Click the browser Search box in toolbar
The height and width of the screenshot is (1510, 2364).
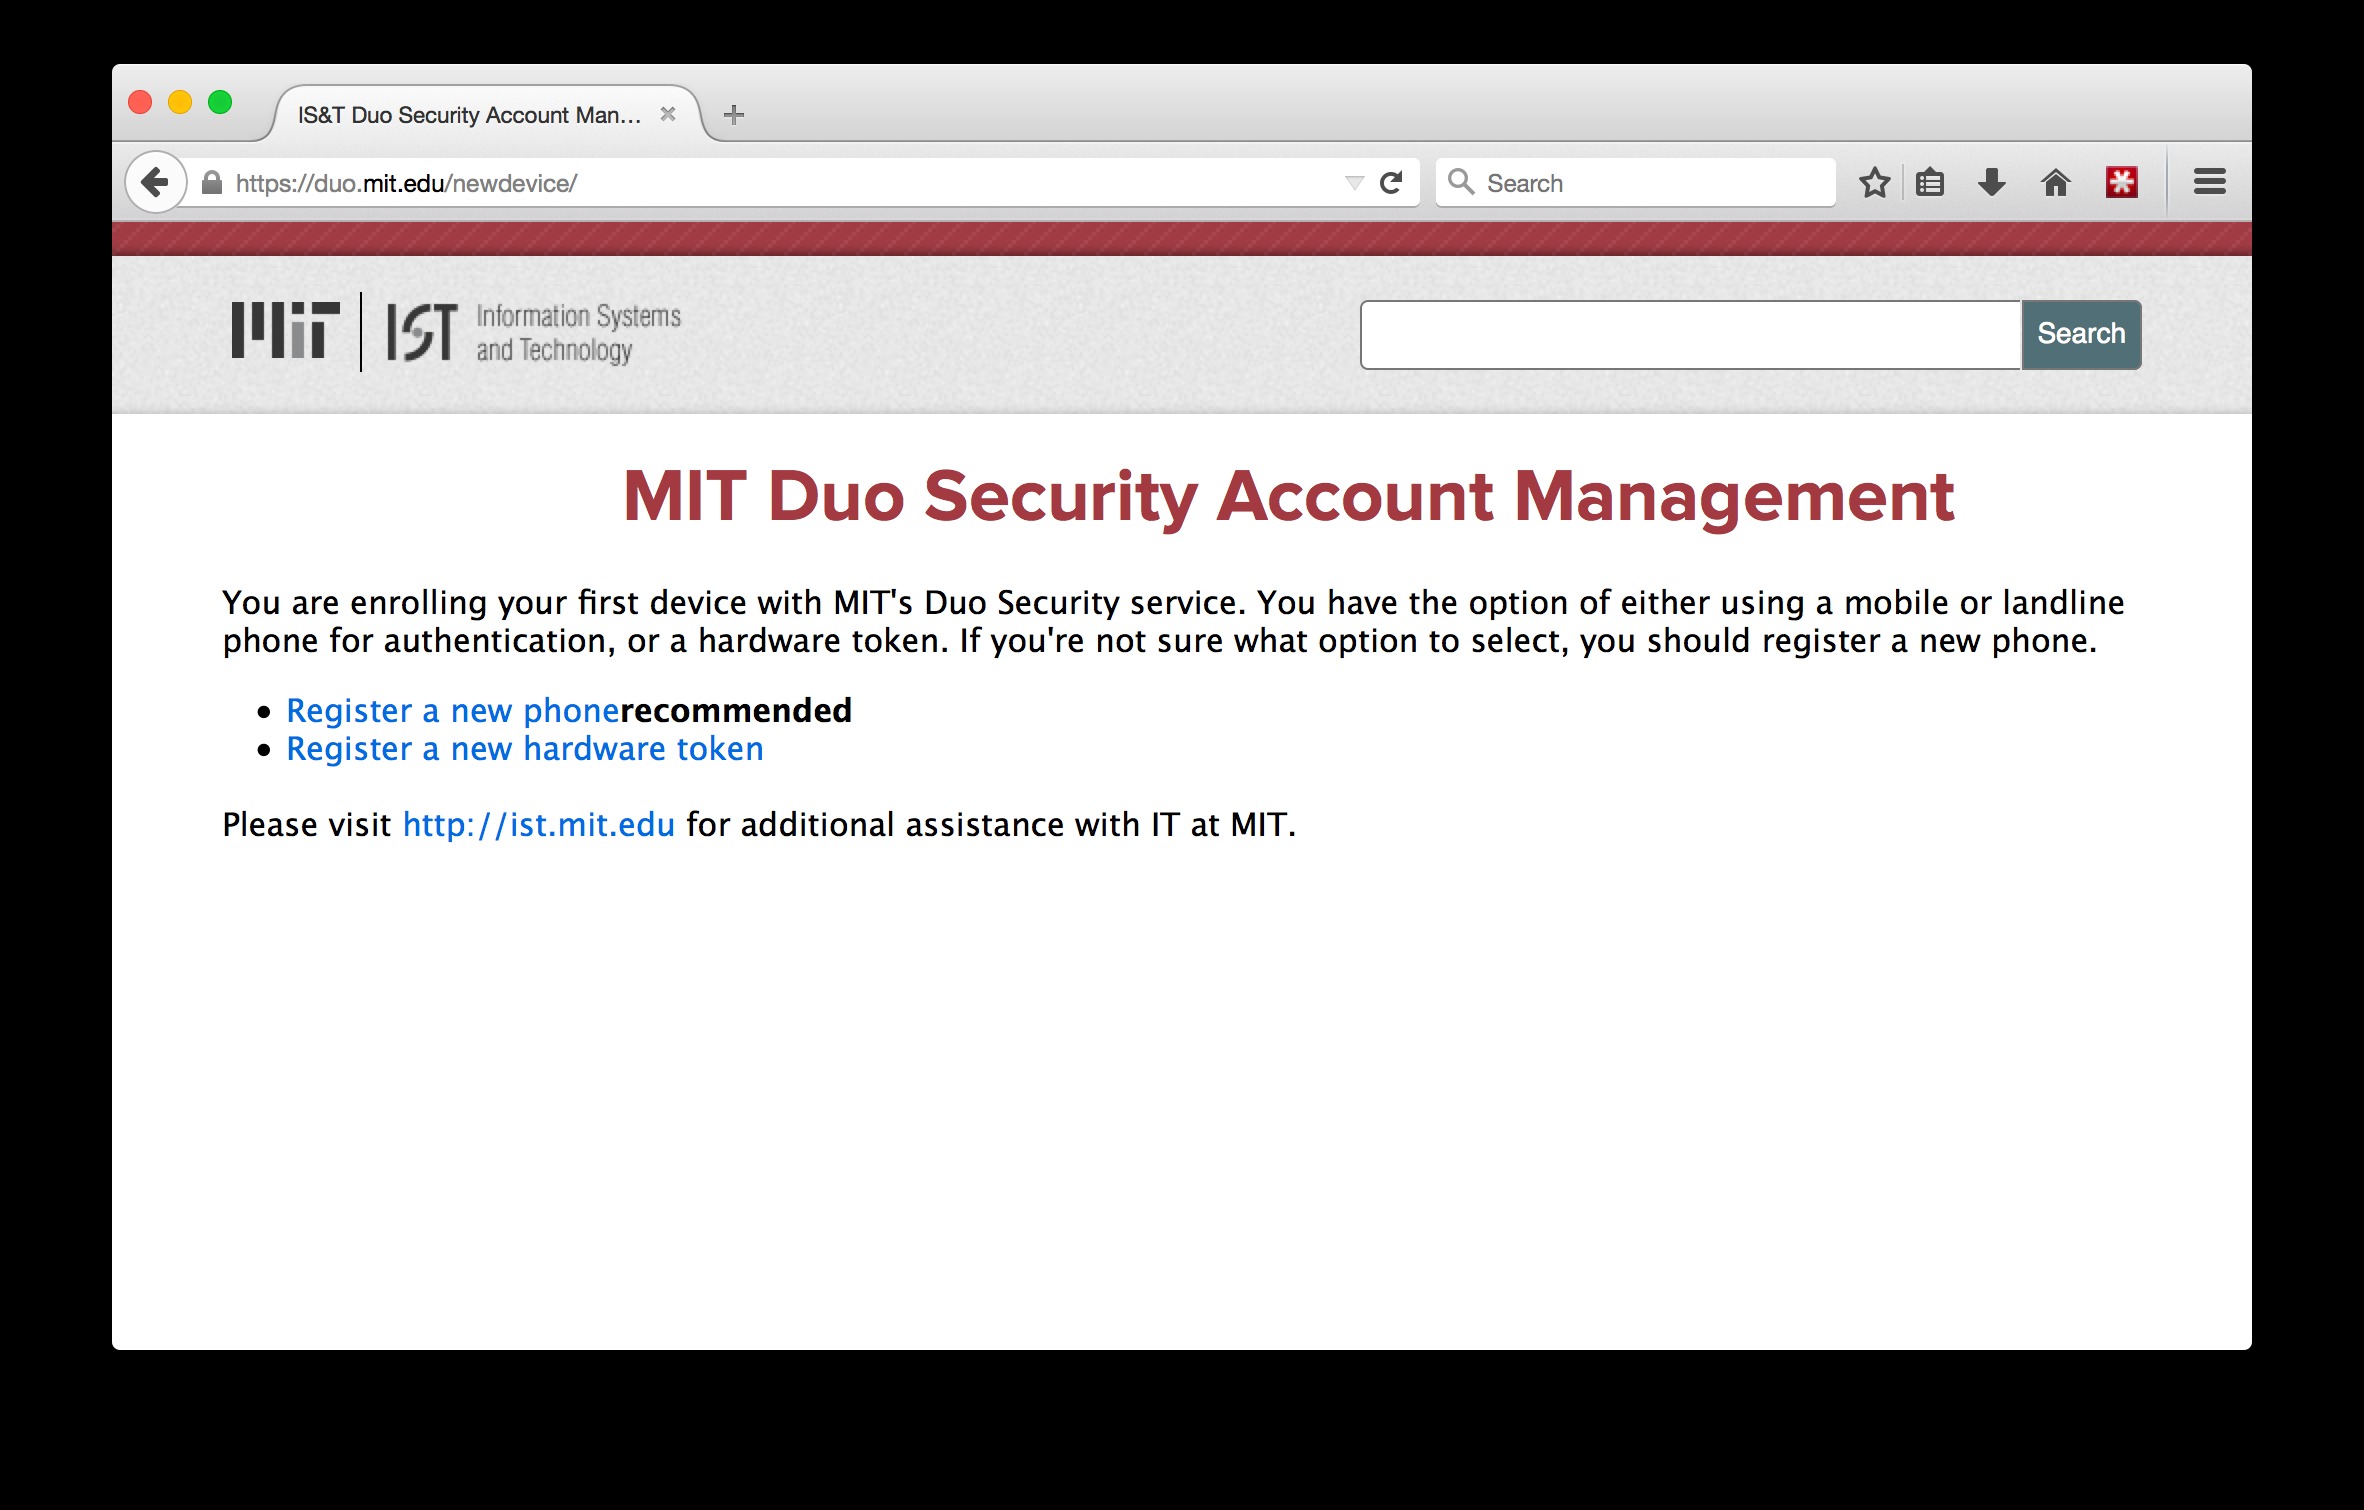click(1636, 183)
